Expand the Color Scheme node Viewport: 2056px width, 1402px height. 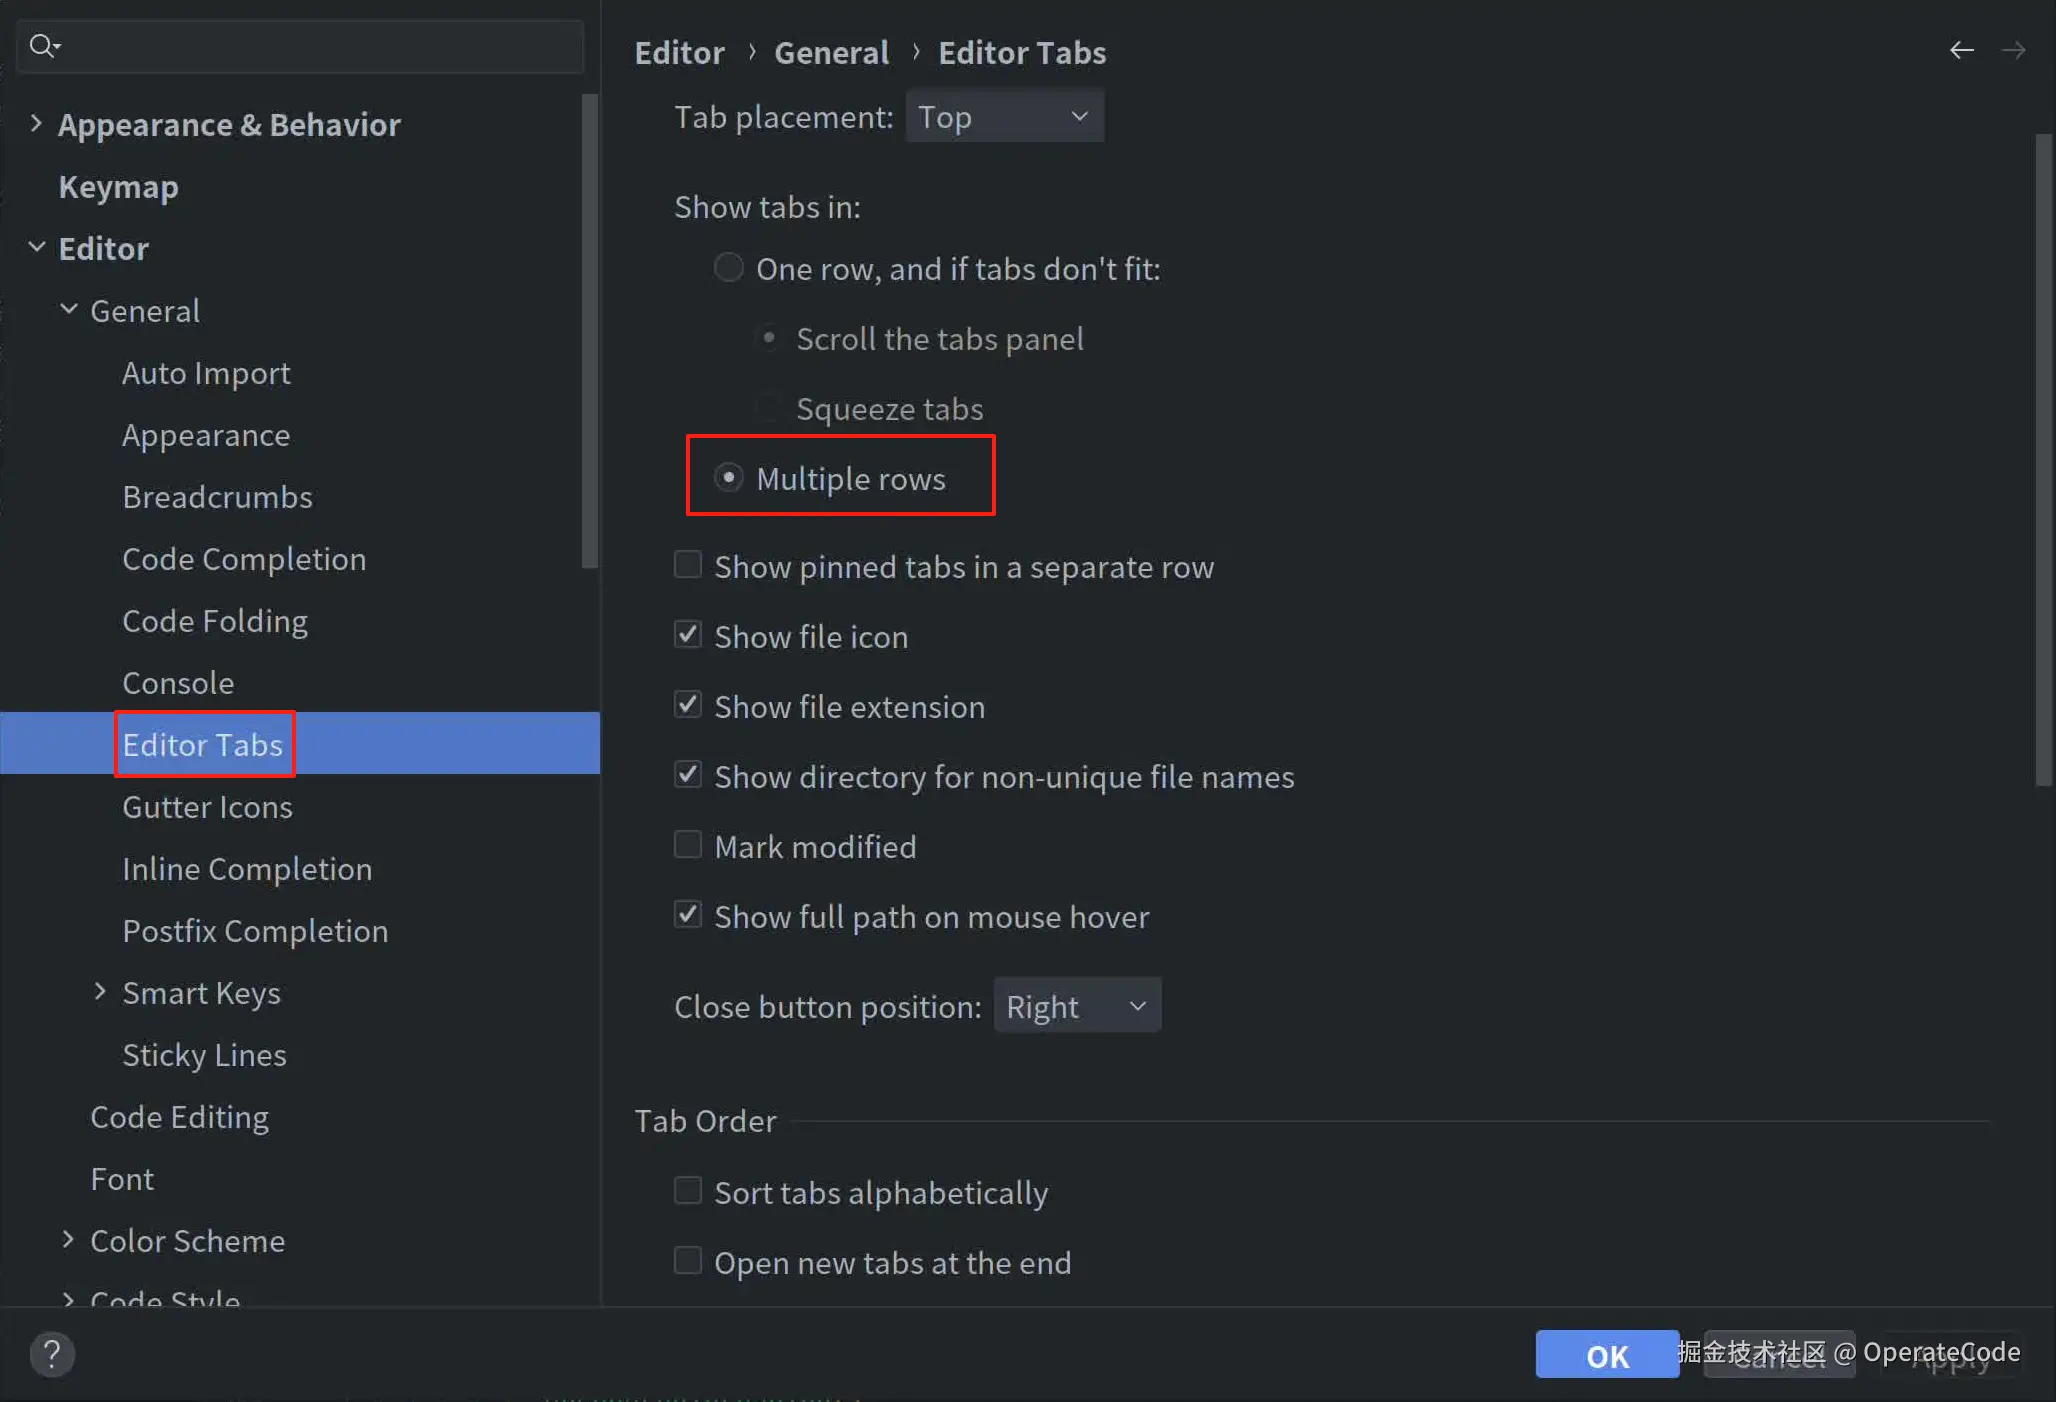[68, 1240]
